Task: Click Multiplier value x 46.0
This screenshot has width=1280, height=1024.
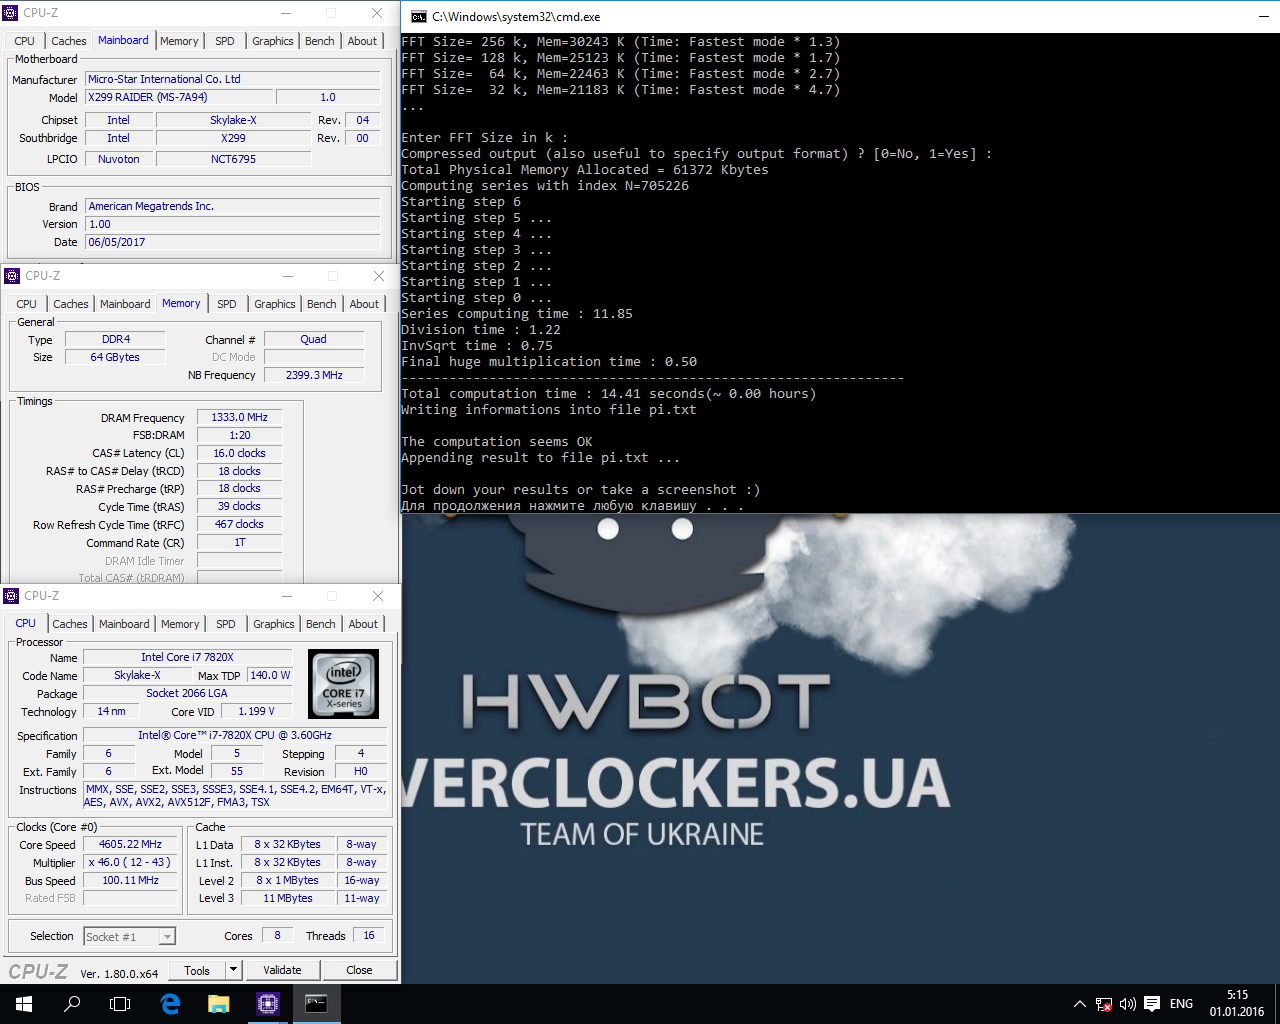Action: [x=130, y=862]
